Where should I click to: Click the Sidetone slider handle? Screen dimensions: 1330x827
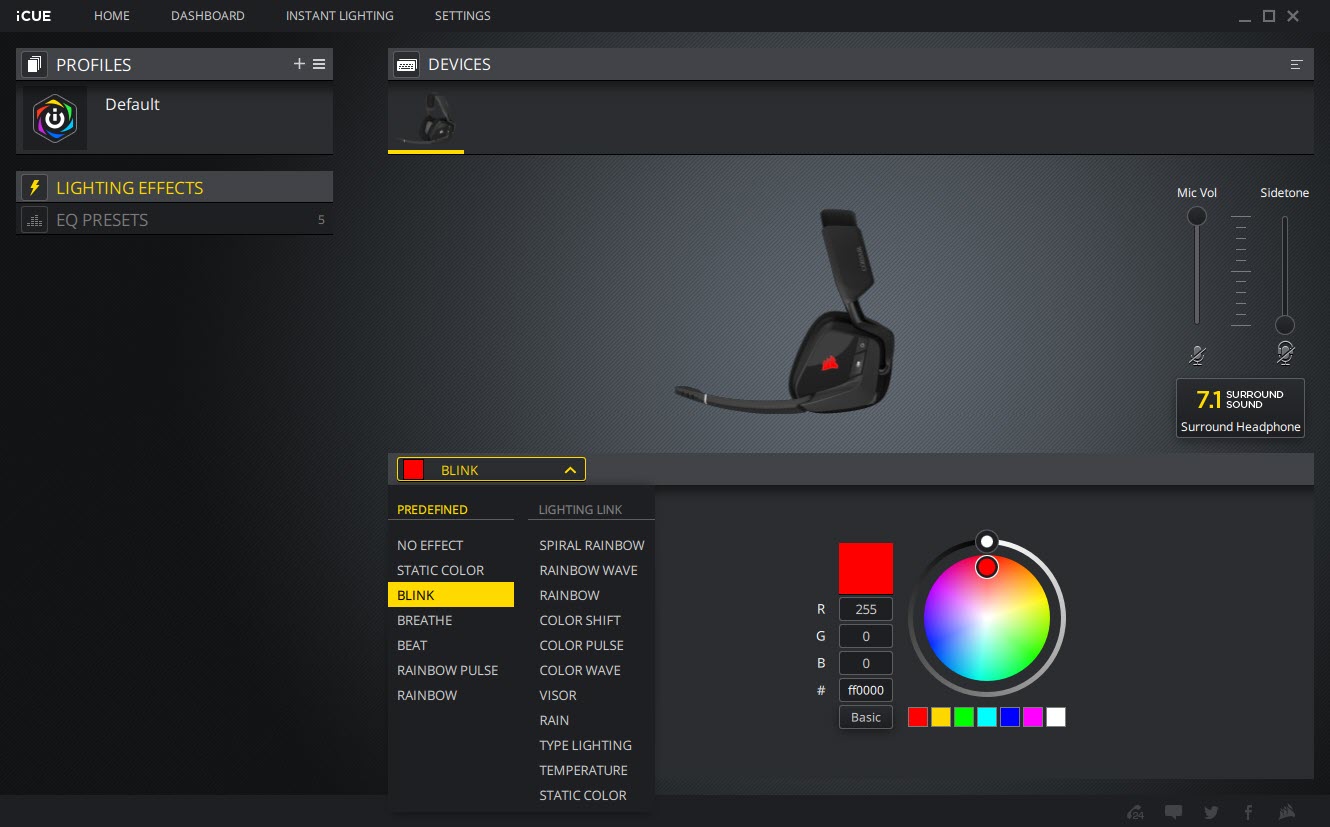tap(1285, 325)
